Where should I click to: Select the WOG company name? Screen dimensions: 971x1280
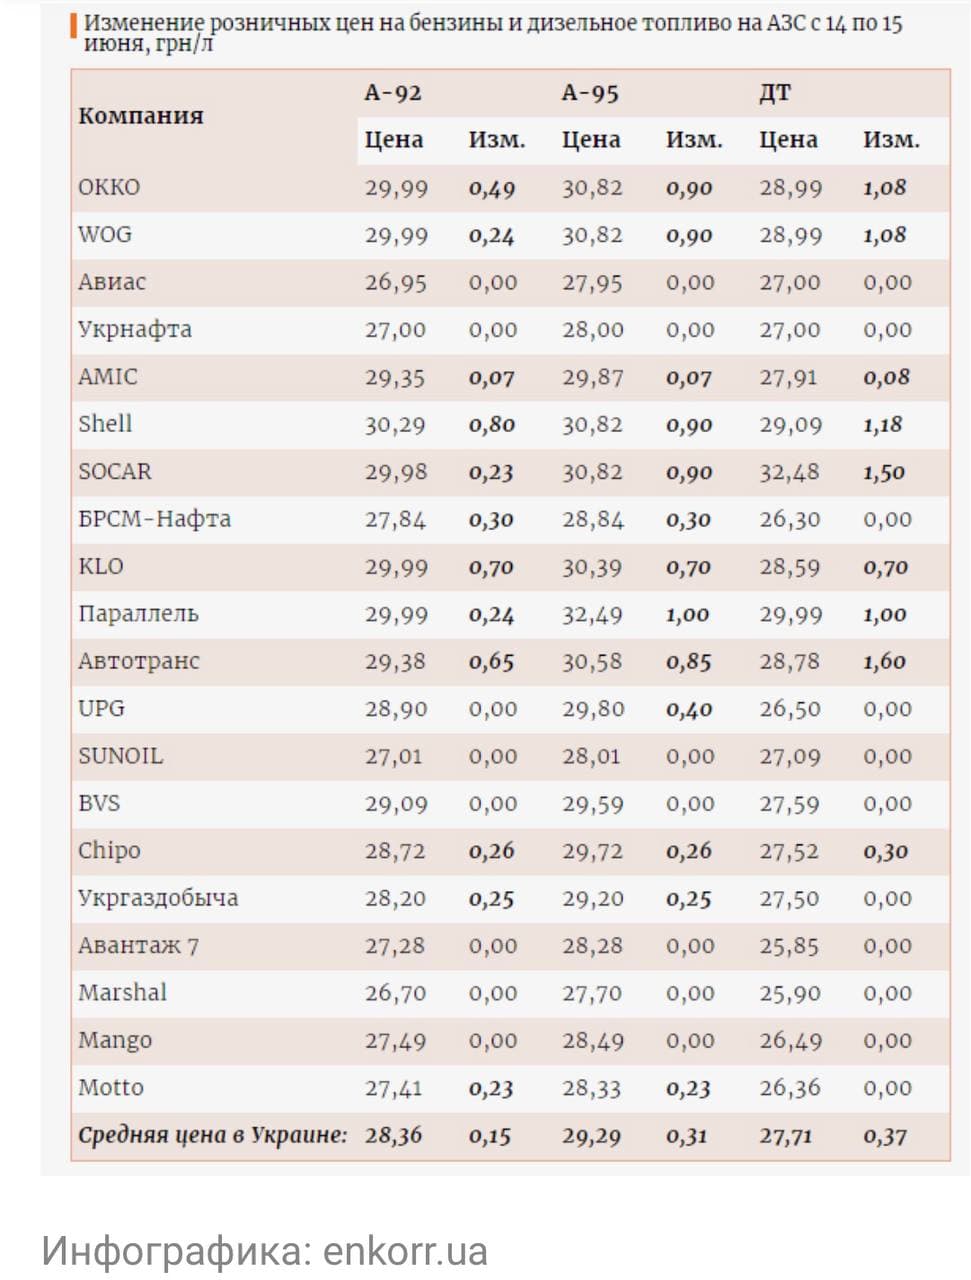tap(105, 234)
